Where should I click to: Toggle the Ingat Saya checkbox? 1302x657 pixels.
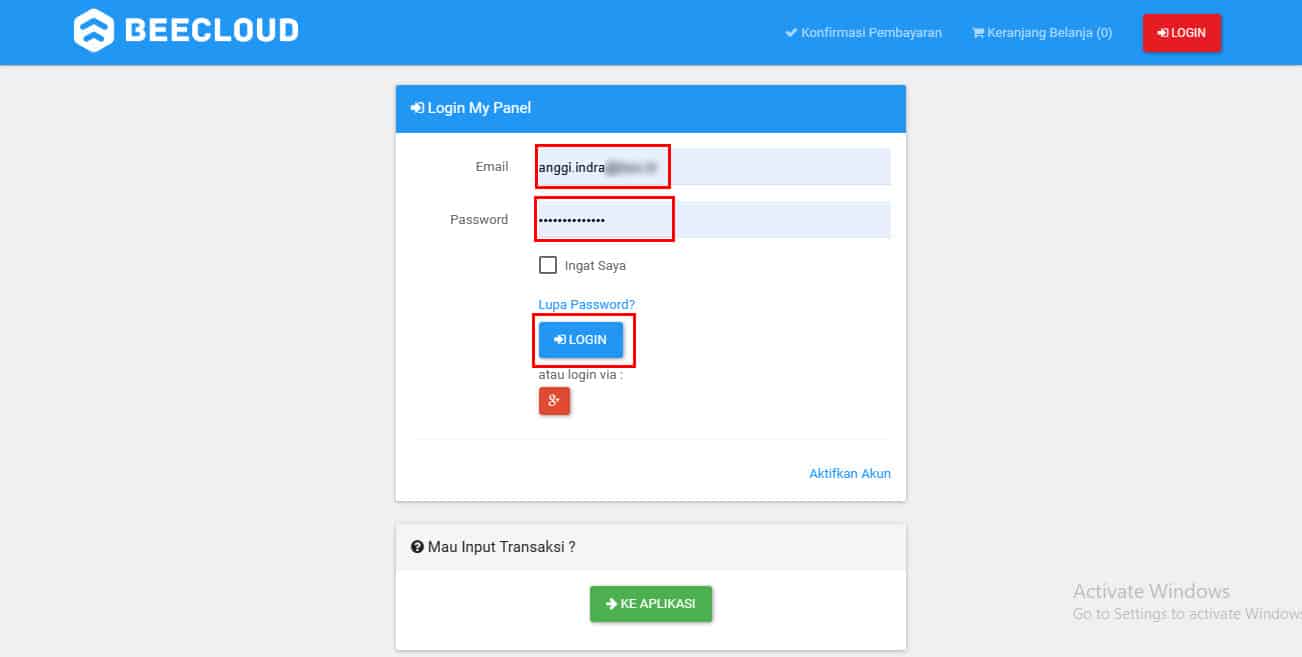pos(548,265)
